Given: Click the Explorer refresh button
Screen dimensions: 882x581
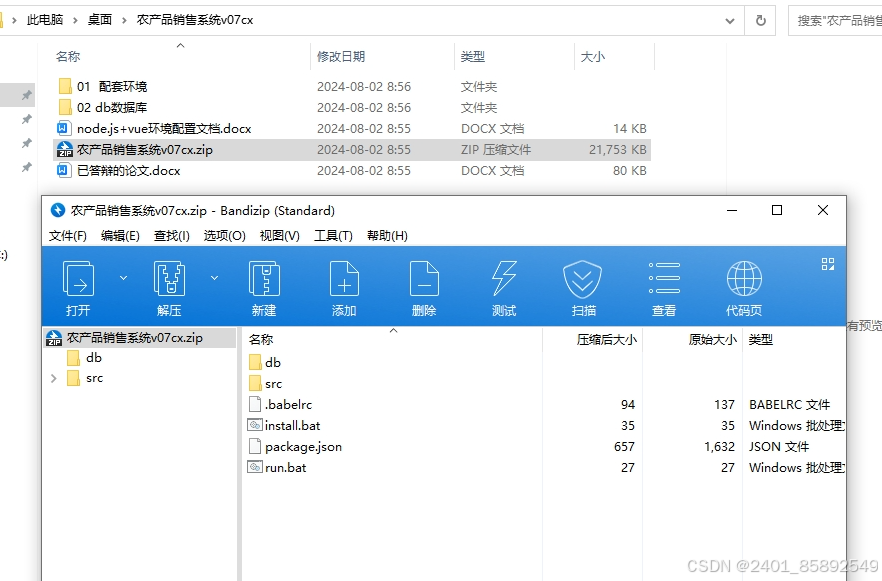Looking at the screenshot, I should (760, 21).
